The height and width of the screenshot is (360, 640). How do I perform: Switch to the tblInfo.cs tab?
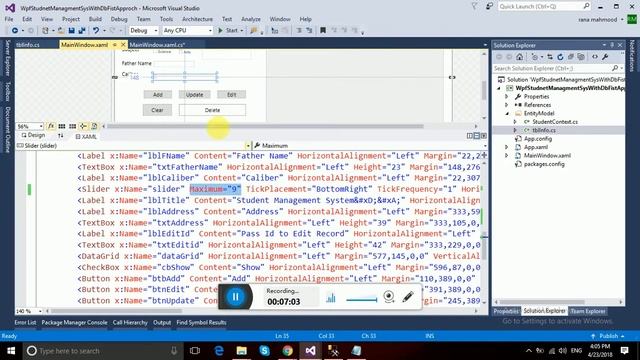click(x=28, y=45)
